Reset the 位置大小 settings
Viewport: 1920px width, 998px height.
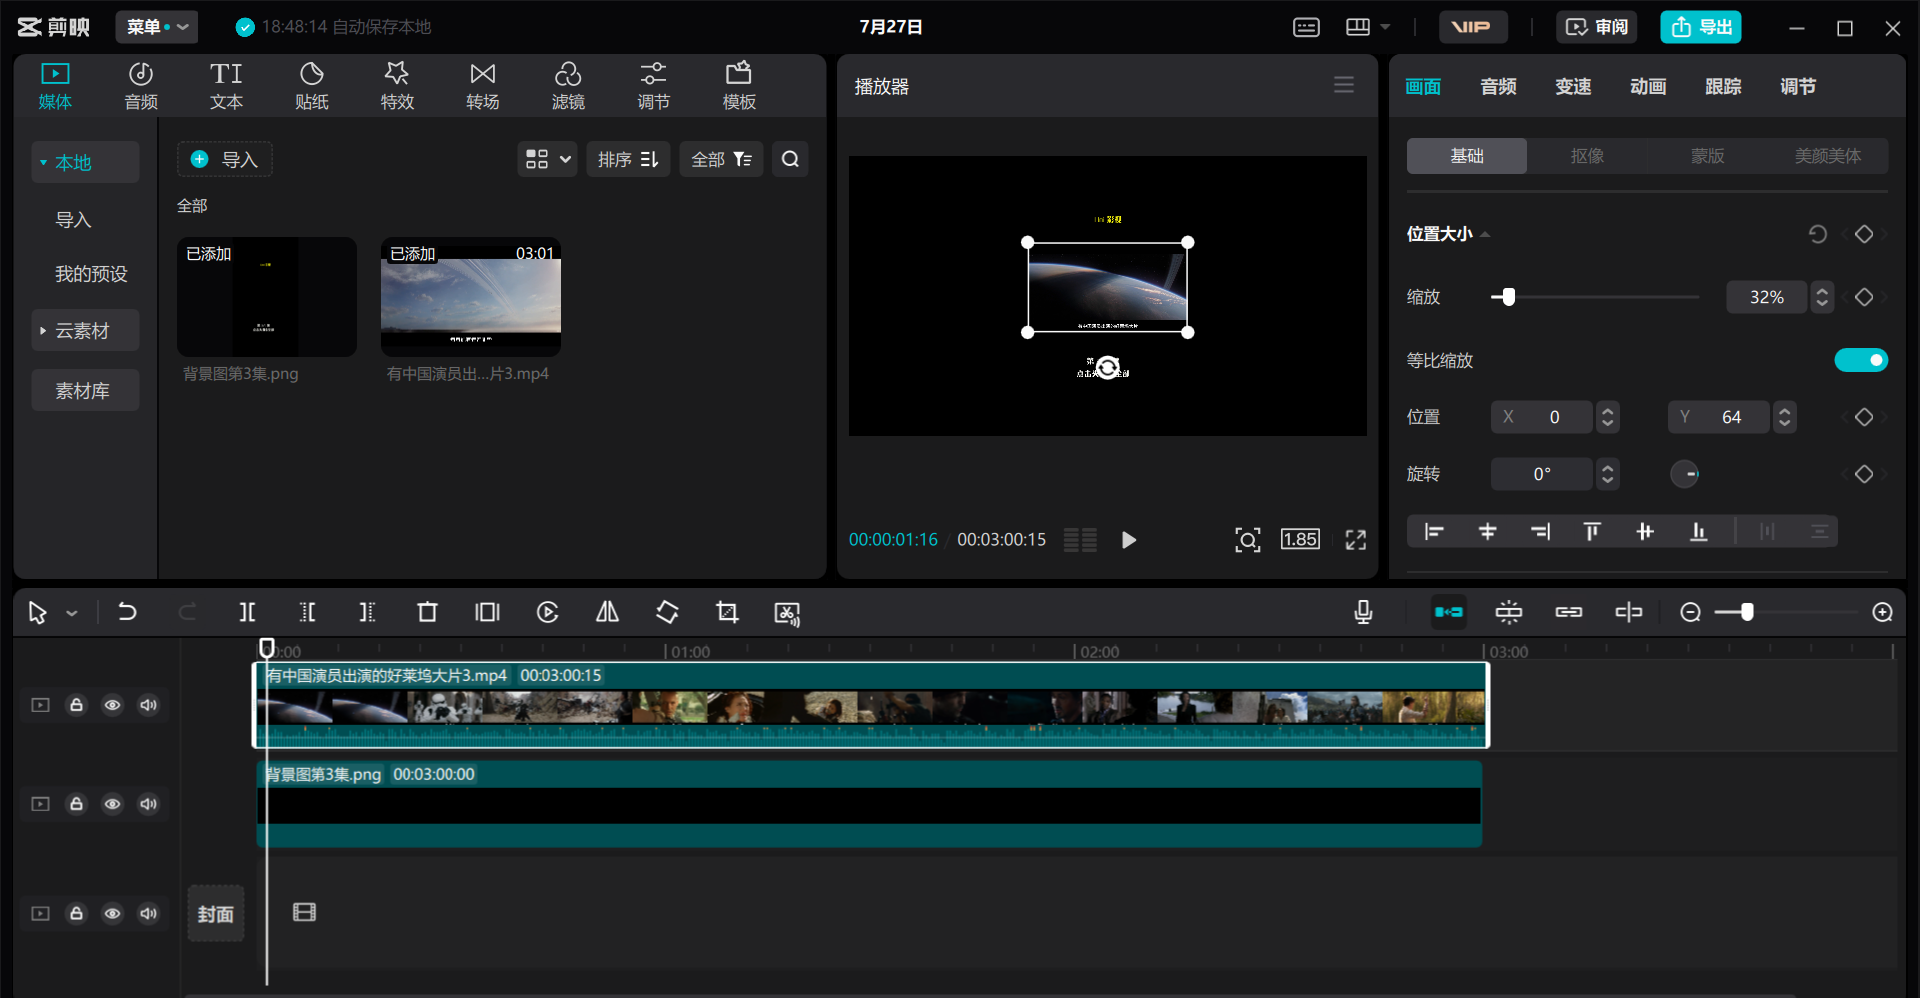[x=1818, y=234]
